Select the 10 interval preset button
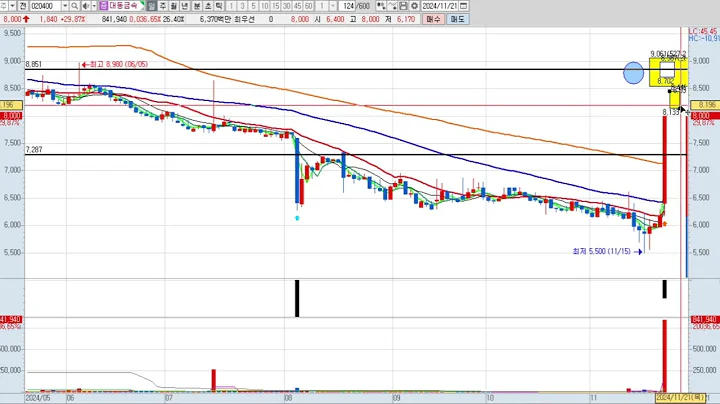The height and width of the screenshot is (404, 720). 264,6
